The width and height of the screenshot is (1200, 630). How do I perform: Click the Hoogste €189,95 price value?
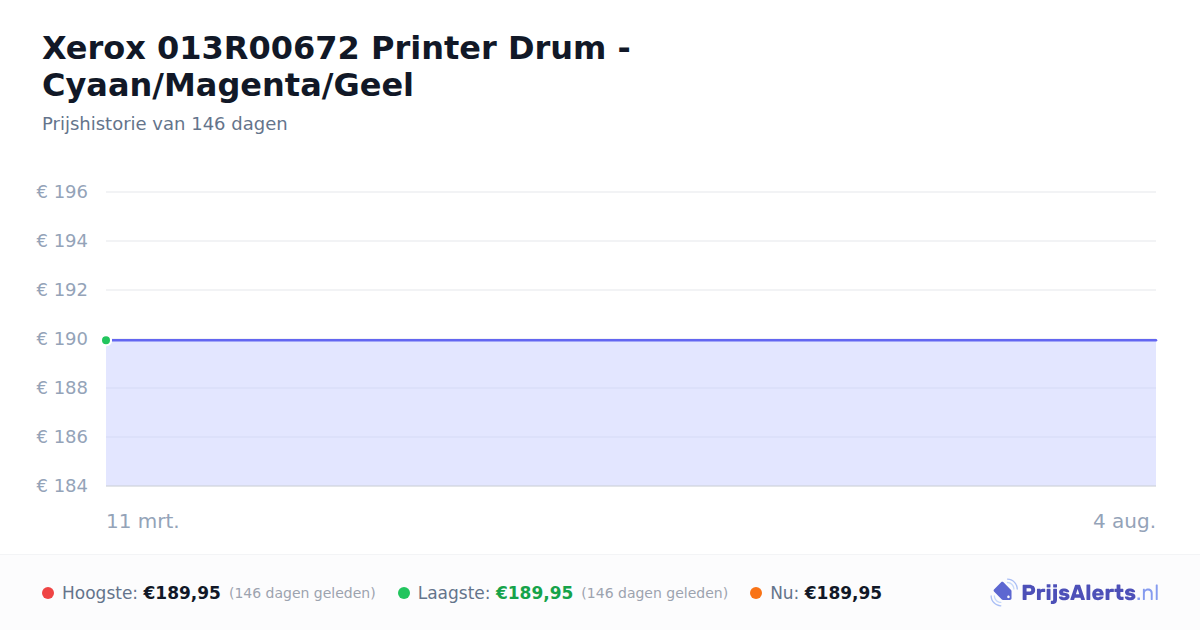click(182, 593)
